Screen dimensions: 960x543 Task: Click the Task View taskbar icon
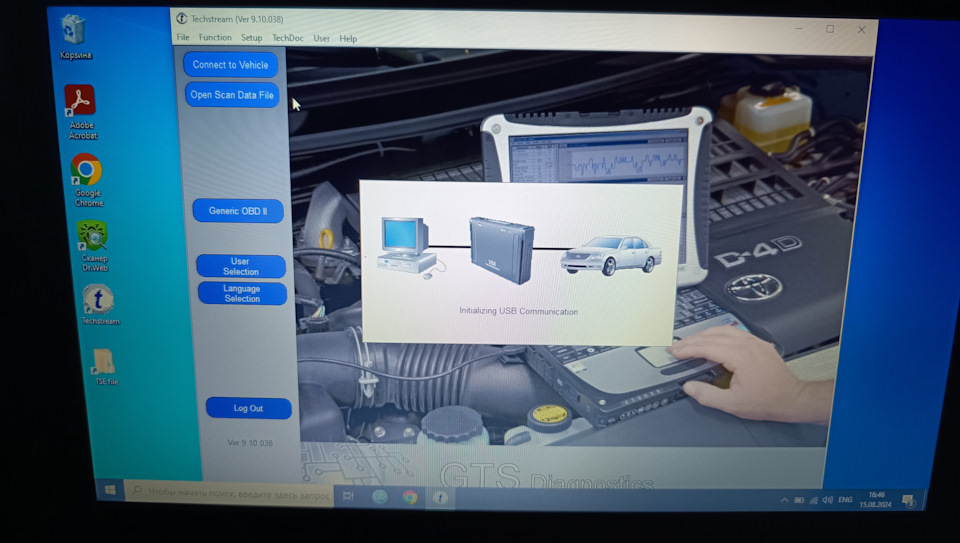(x=348, y=496)
